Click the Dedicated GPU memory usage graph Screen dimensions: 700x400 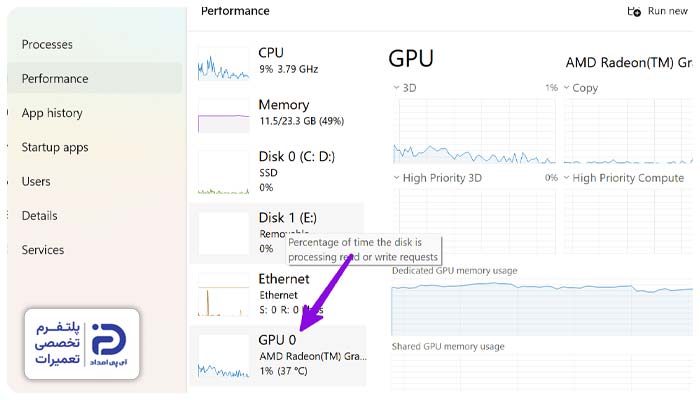[x=542, y=308]
